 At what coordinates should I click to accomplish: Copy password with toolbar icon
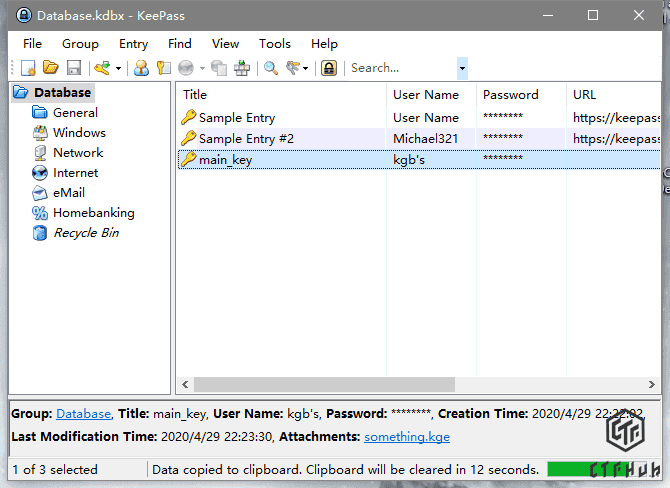click(x=163, y=68)
